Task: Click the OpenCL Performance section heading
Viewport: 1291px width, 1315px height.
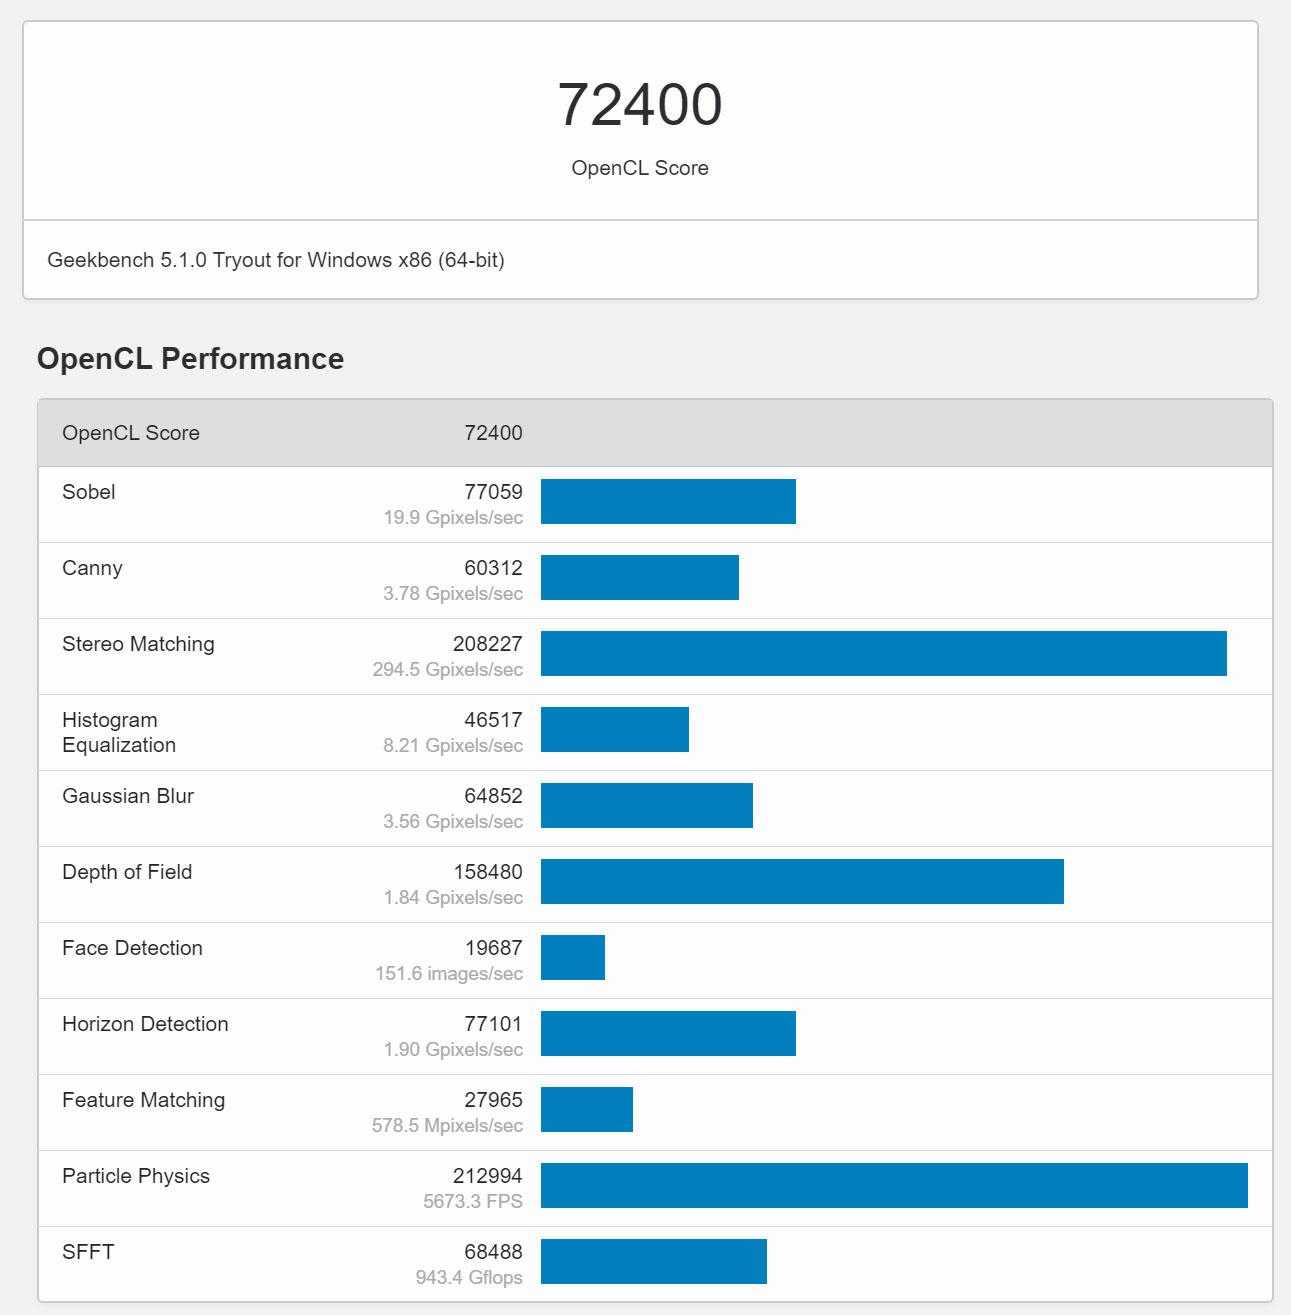Action: click(x=190, y=358)
